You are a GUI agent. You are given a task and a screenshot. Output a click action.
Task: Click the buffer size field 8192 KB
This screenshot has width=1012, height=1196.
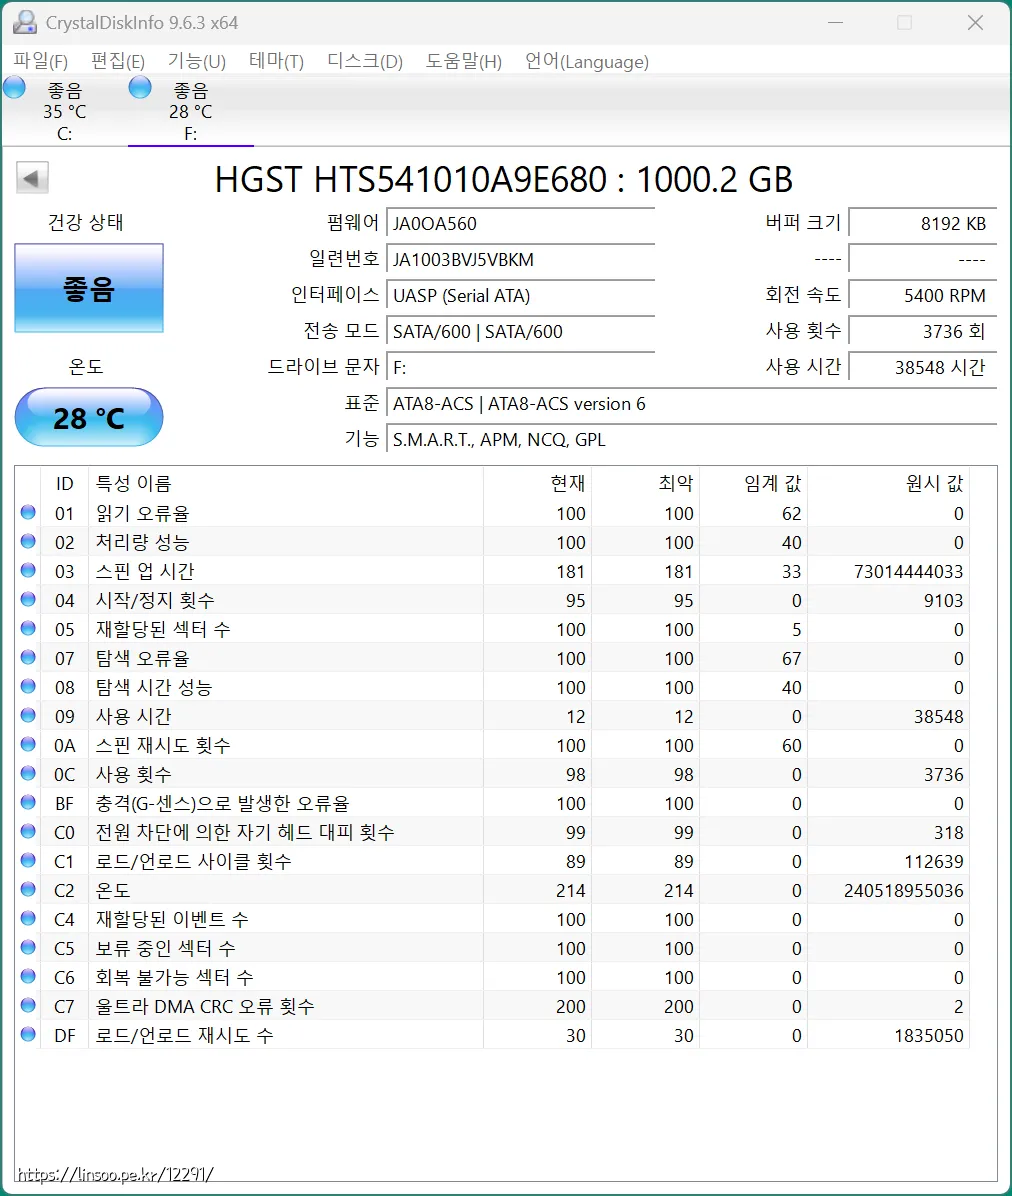[923, 223]
